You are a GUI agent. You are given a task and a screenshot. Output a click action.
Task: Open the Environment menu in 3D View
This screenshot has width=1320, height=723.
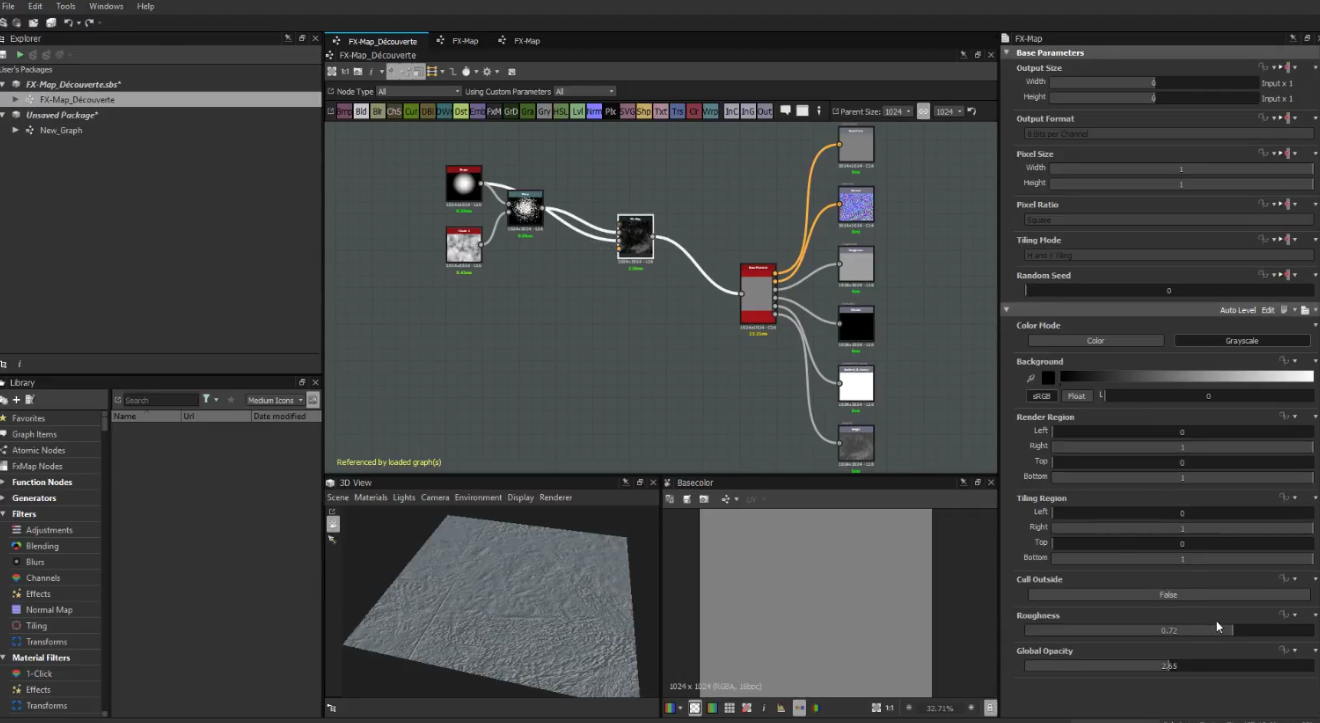(478, 497)
